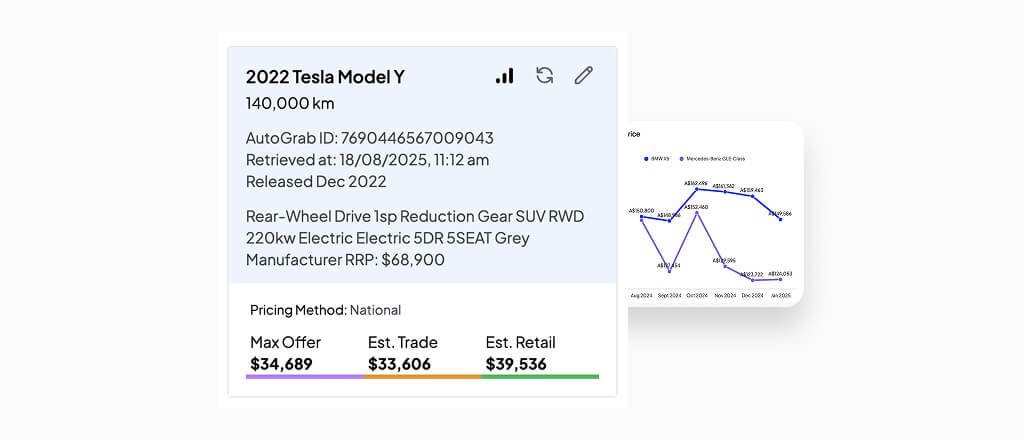Click the Est. Trade $33,606 value
This screenshot has height=440, width=1025.
[399, 364]
